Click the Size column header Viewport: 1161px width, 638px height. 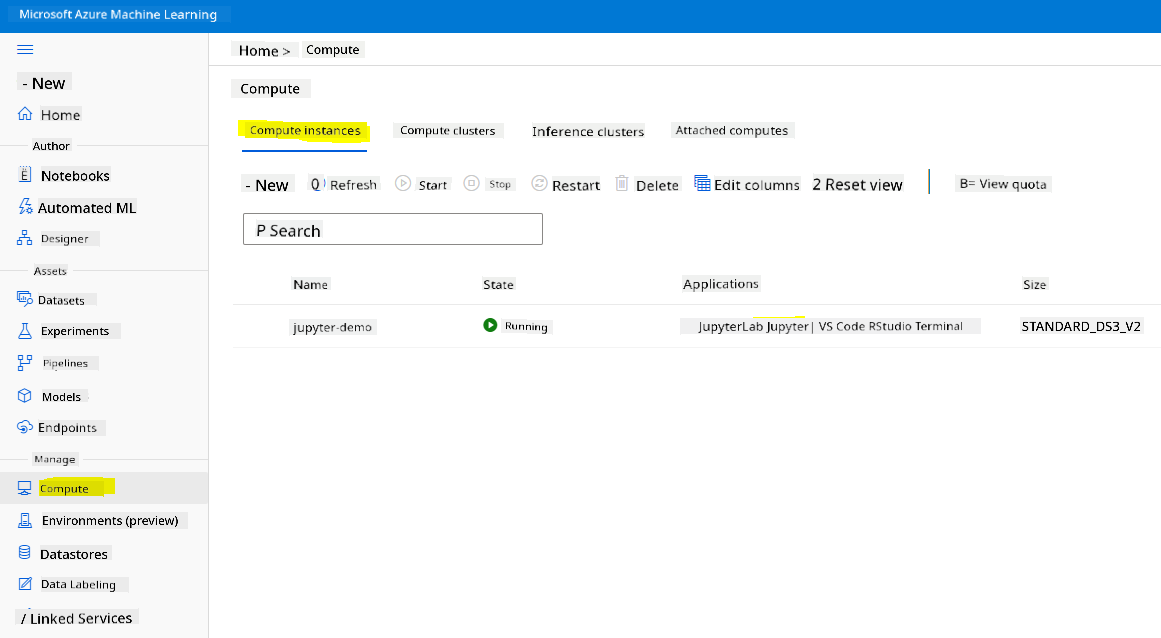pyautogui.click(x=1034, y=284)
